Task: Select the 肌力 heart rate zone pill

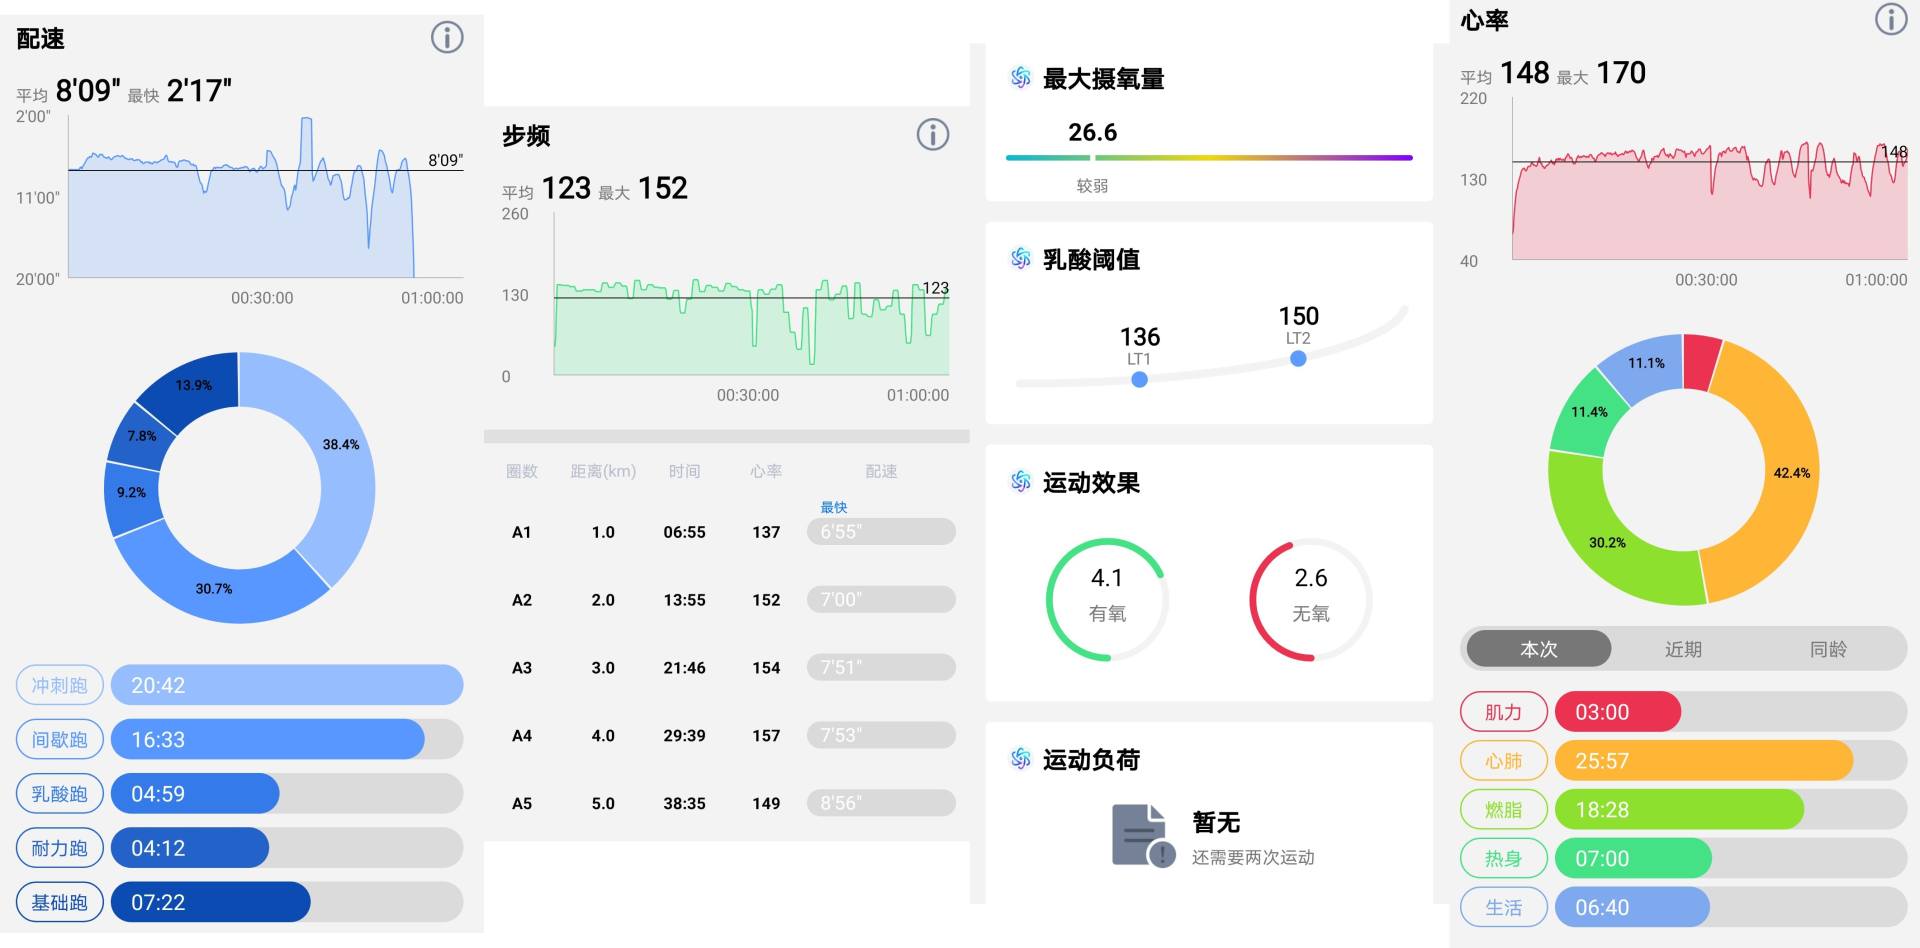Action: pos(1504,711)
